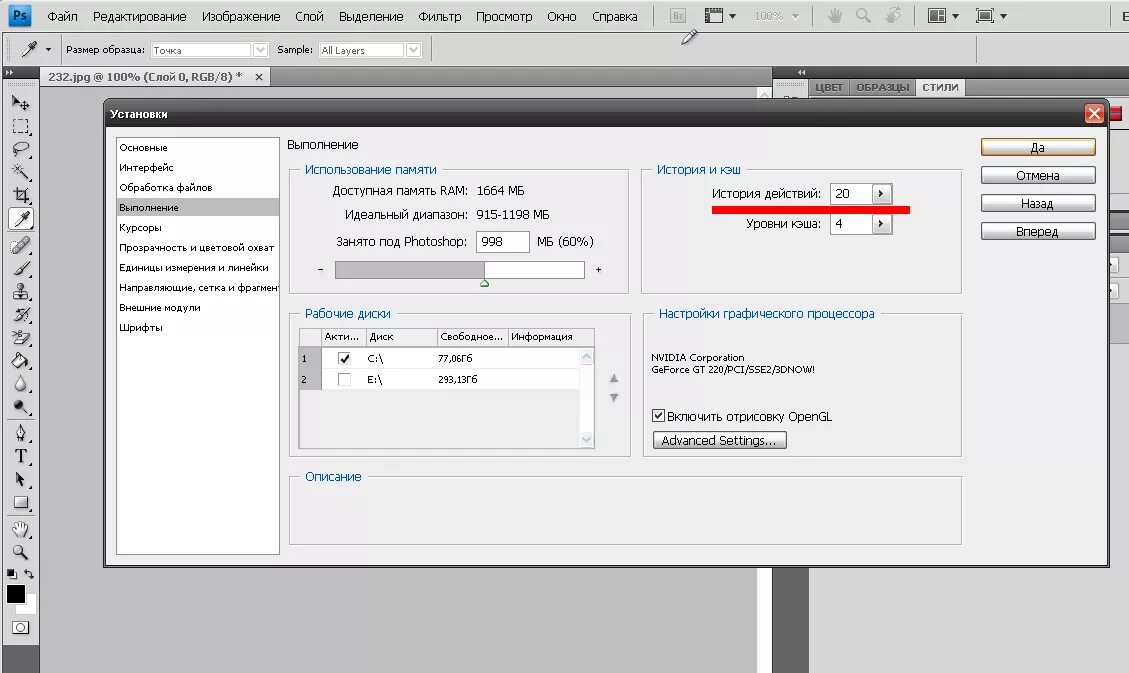Click the Занято под Photoshop memory field

(503, 242)
